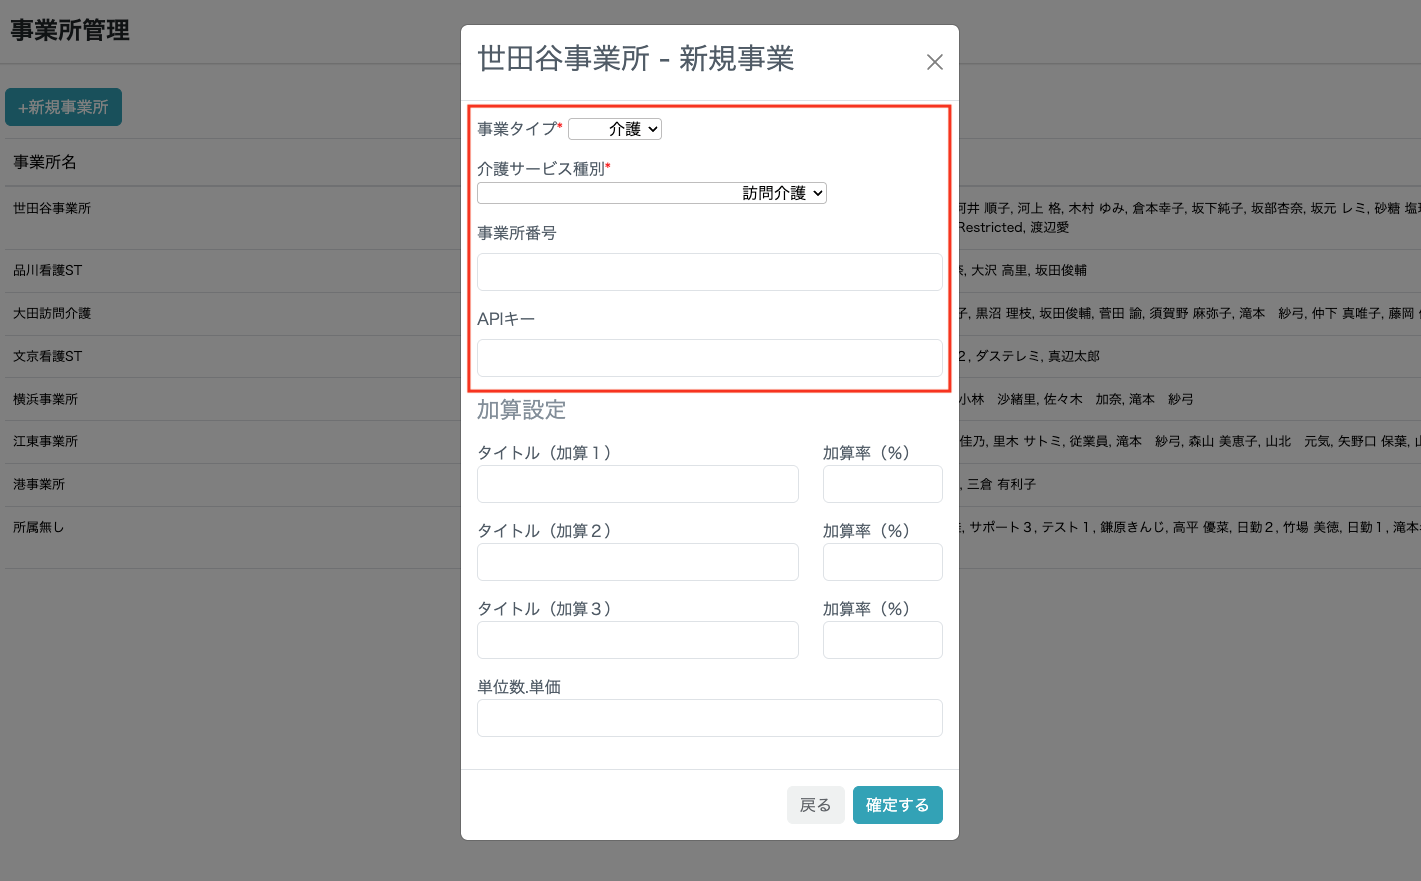Image resolution: width=1421 pixels, height=881 pixels.
Task: Click the 加算率 field for 加算２
Action: pos(882,562)
